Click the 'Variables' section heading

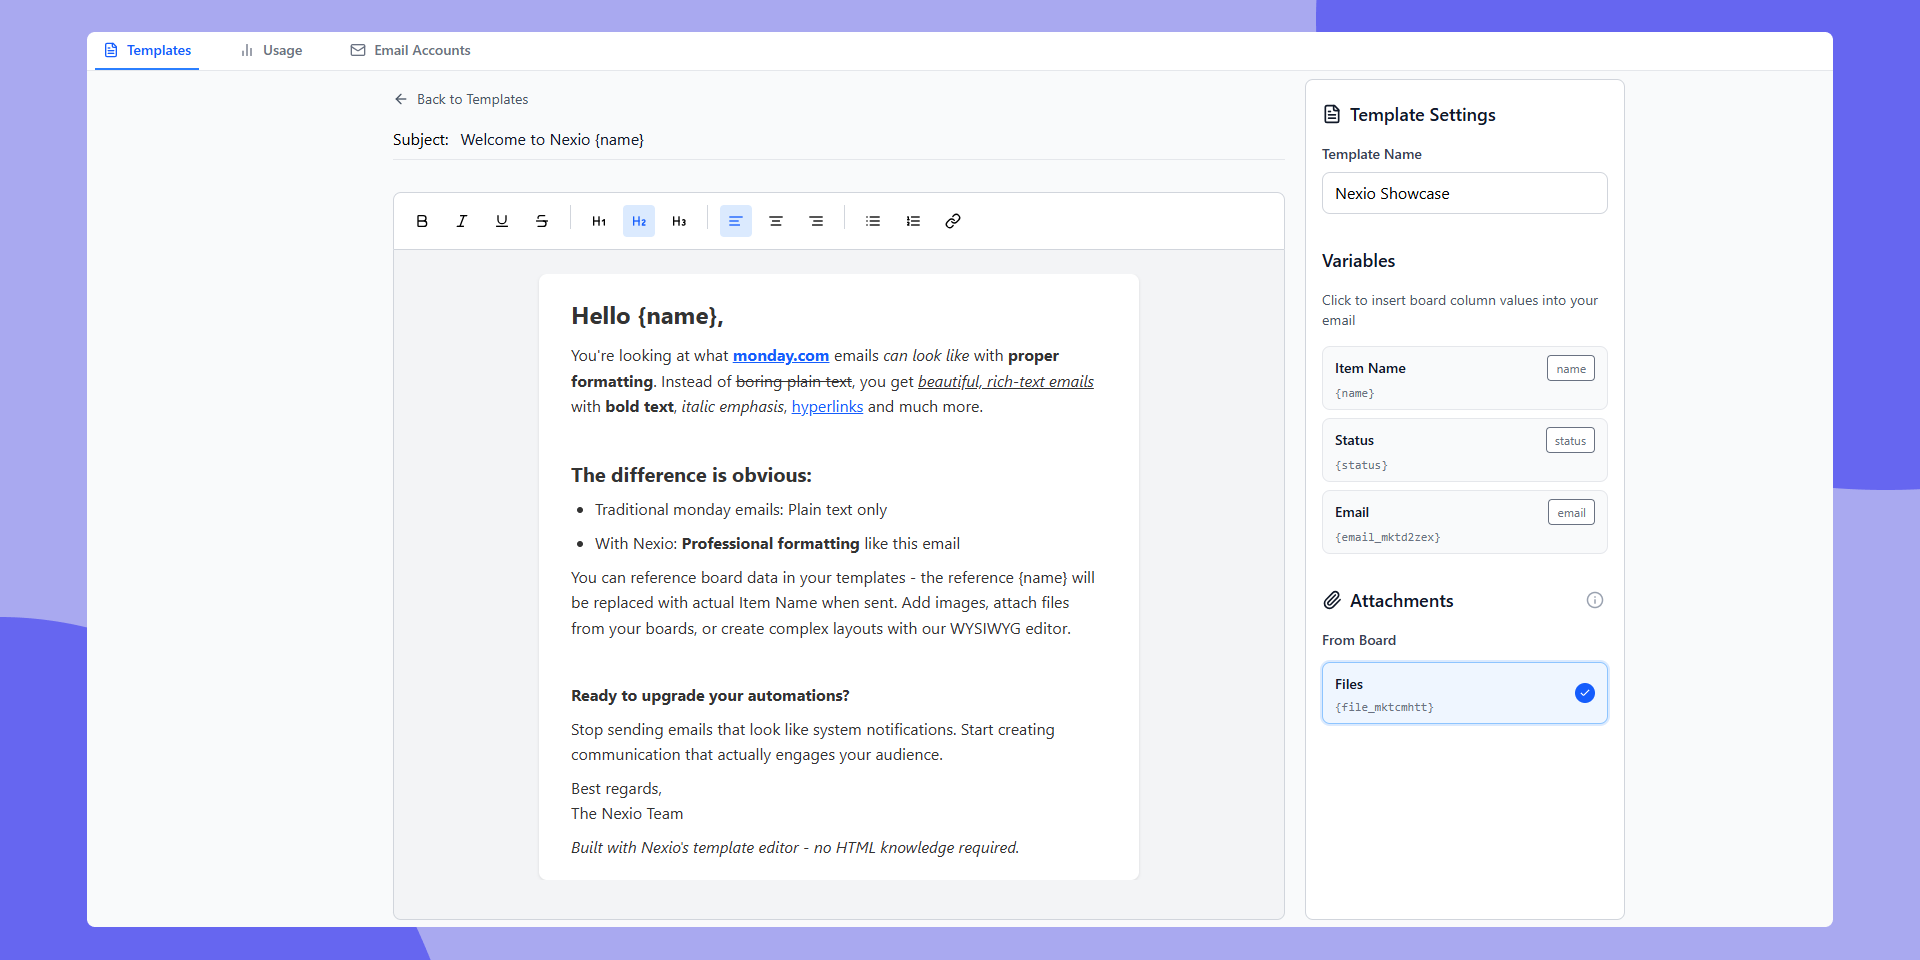[1358, 261]
